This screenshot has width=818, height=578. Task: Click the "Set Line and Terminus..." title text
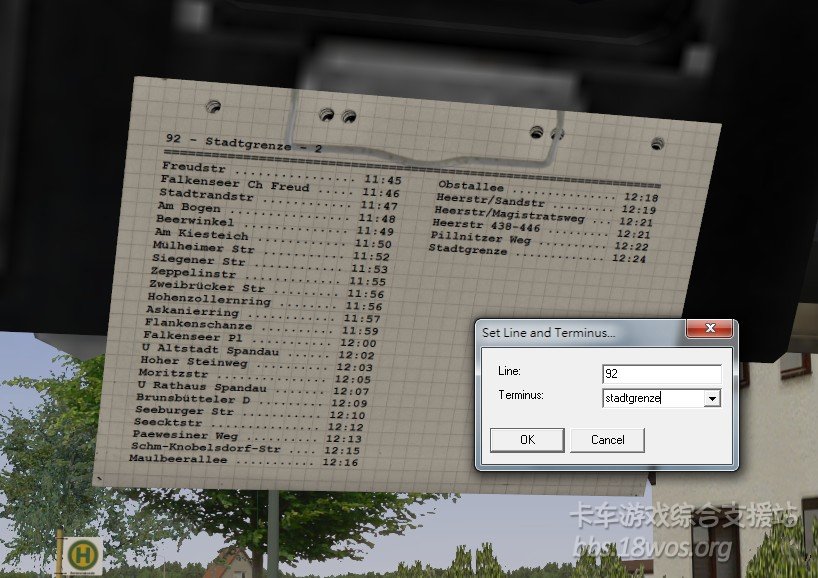[548, 332]
